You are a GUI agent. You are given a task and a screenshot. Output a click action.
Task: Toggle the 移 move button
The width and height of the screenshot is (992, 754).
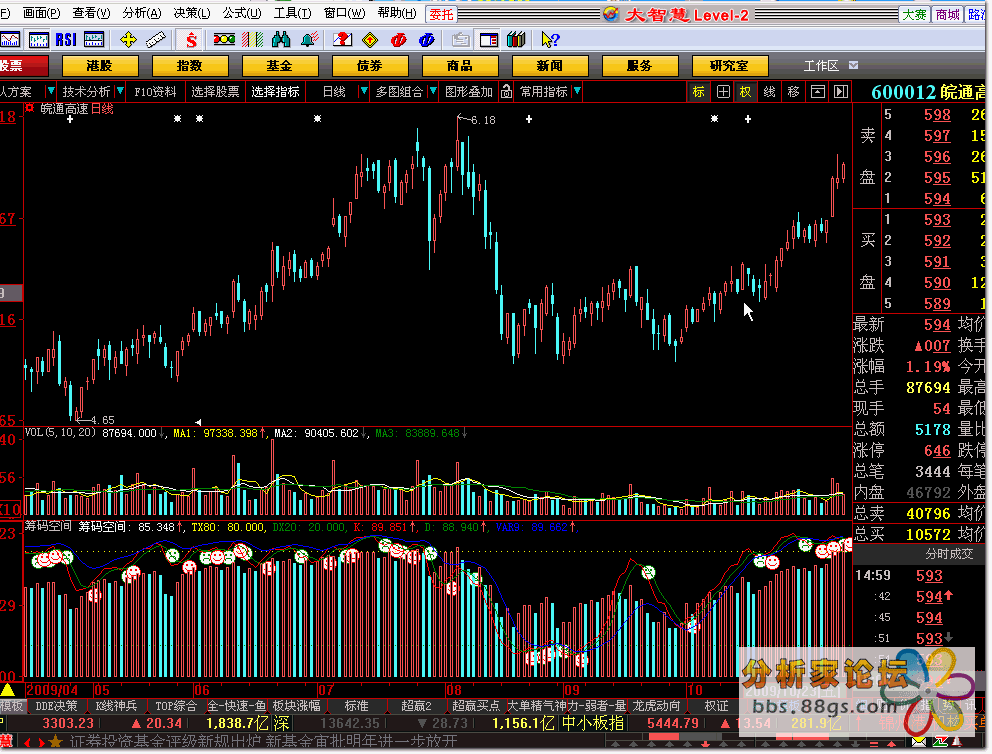(793, 92)
